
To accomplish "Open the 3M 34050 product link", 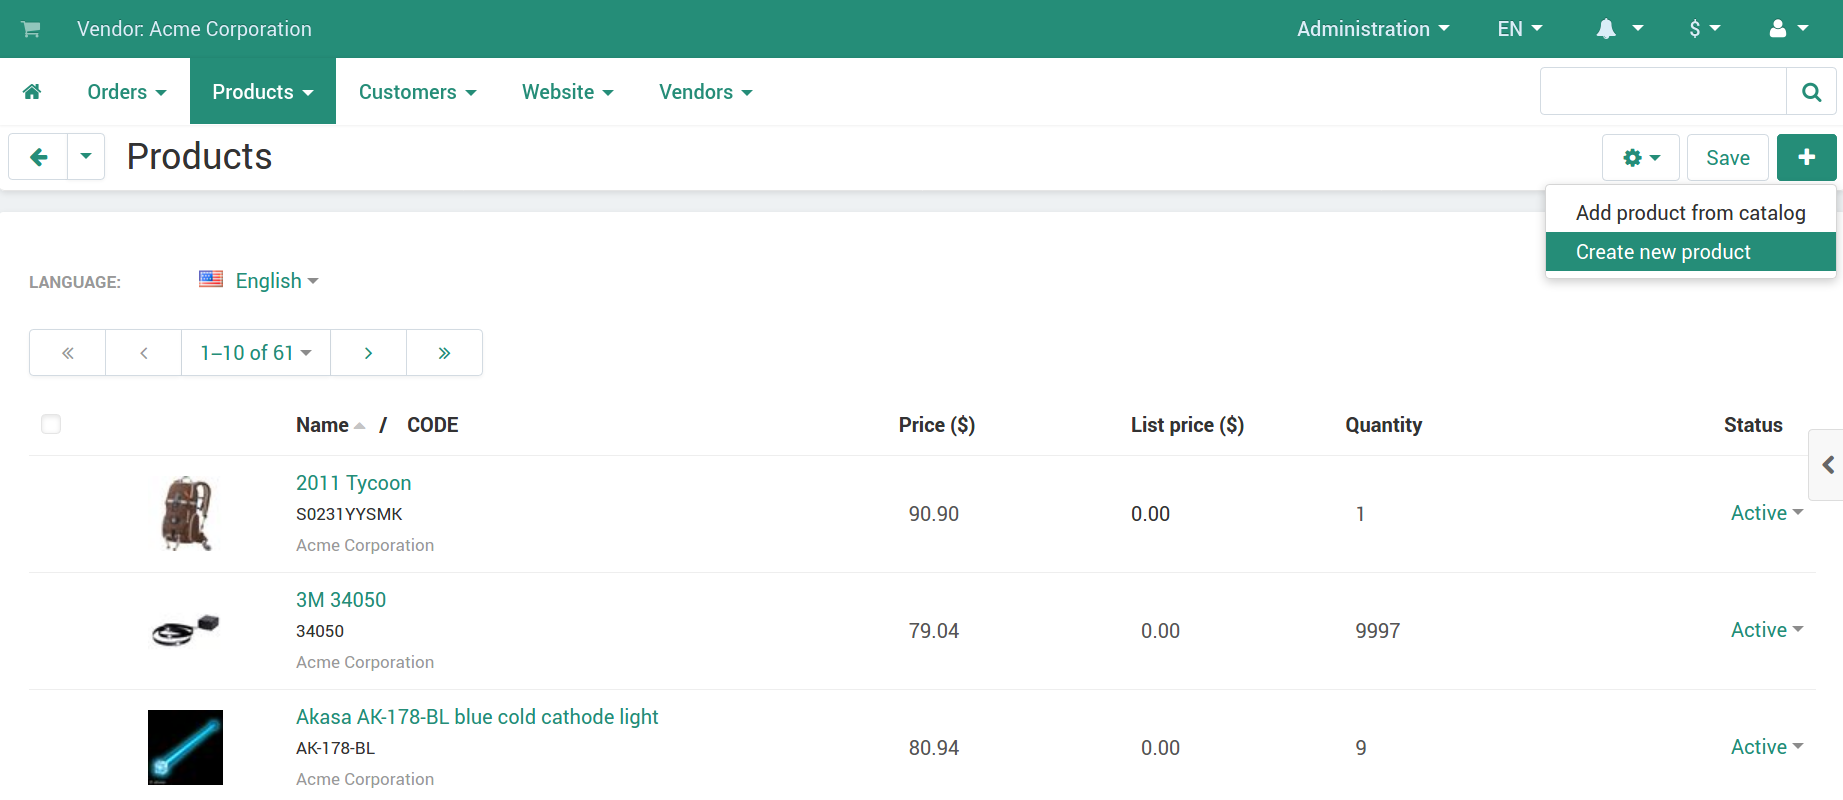I will pyautogui.click(x=341, y=600).
